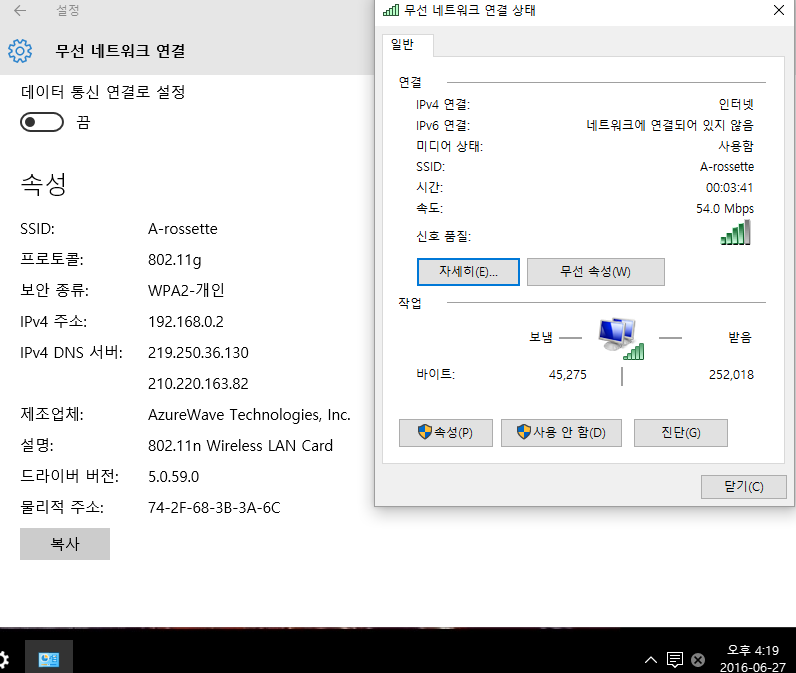Click the network computers activity icon
This screenshot has width=796, height=673.
pos(621,339)
